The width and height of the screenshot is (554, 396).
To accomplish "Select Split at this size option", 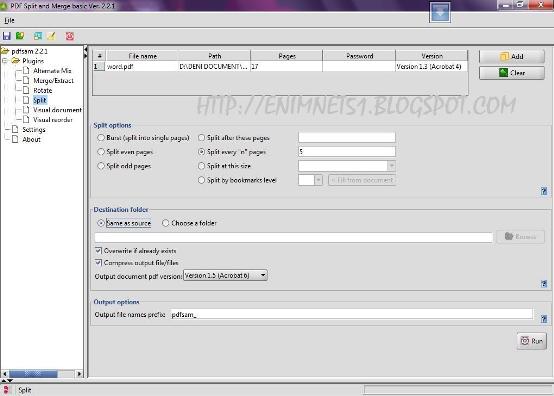I will coord(201,166).
